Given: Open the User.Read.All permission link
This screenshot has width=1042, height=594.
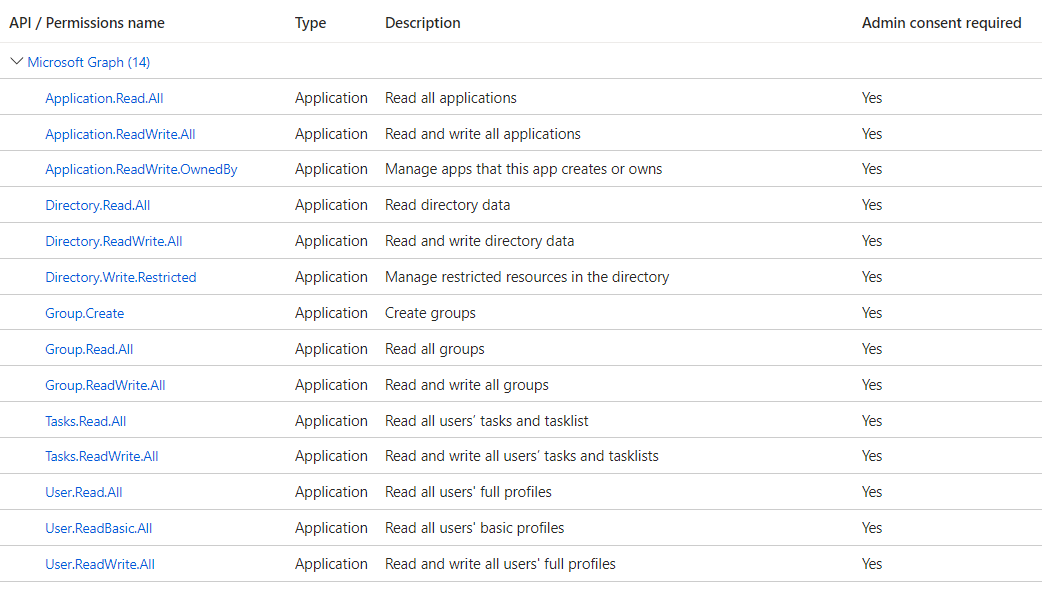Looking at the screenshot, I should pyautogui.click(x=84, y=492).
